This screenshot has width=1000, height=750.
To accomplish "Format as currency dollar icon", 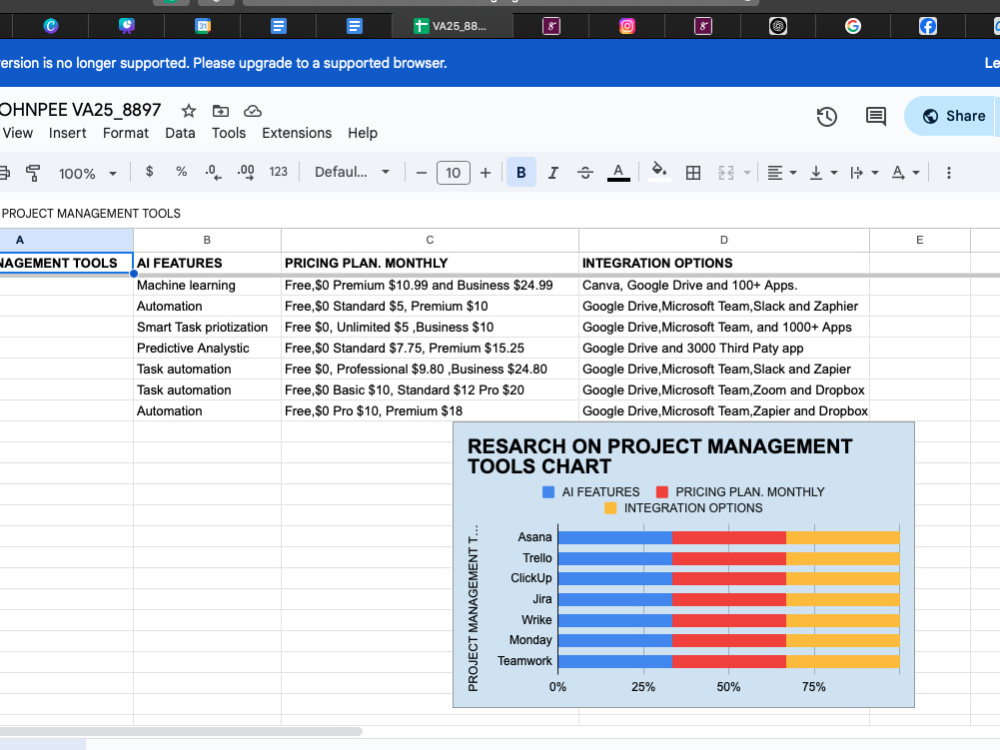I will 149,172.
